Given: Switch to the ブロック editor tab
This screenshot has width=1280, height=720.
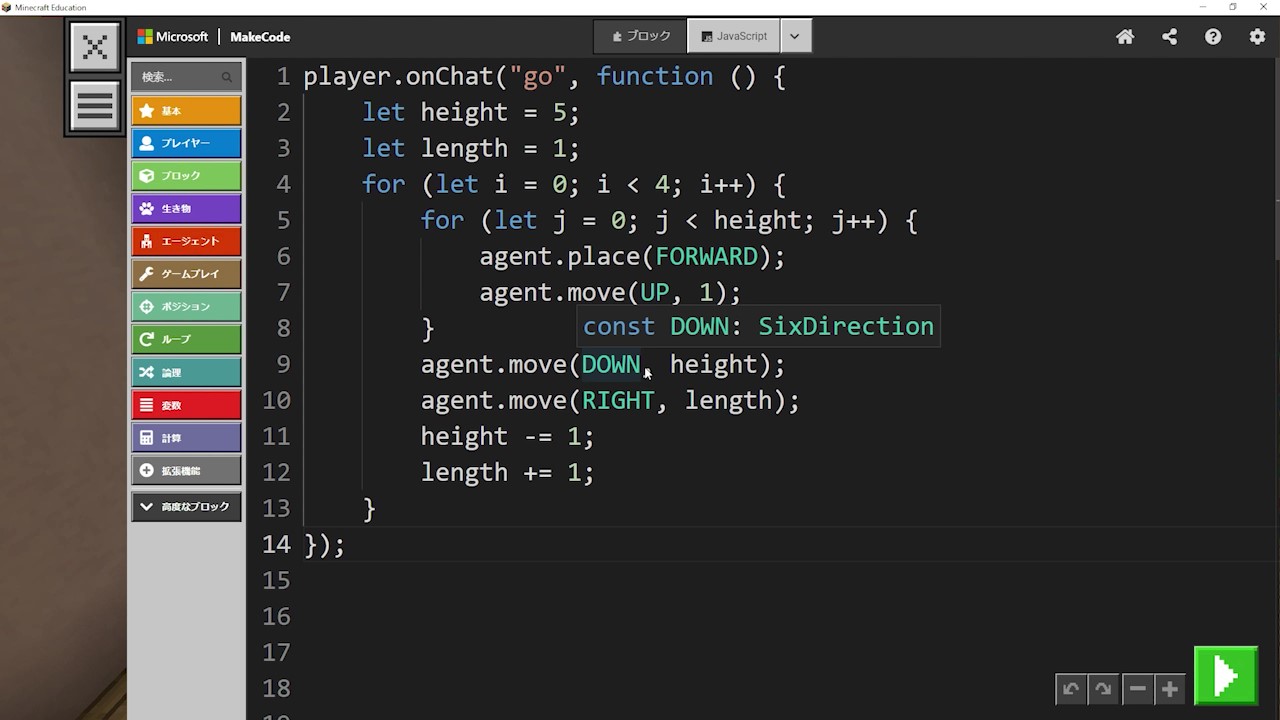Looking at the screenshot, I should pos(641,36).
